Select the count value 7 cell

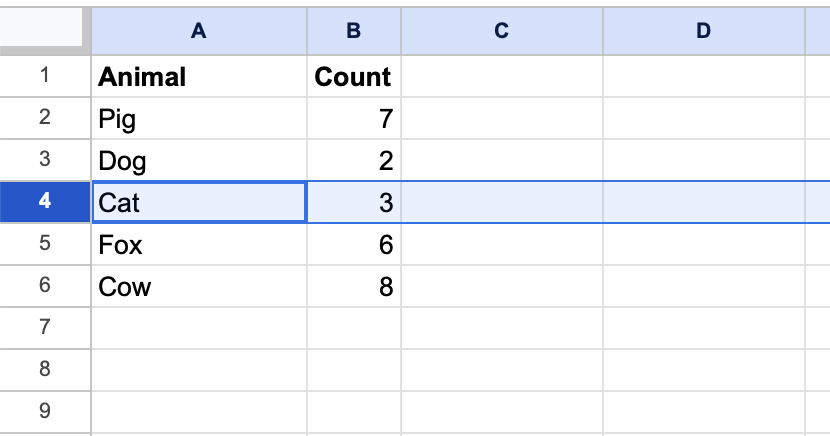(353, 119)
